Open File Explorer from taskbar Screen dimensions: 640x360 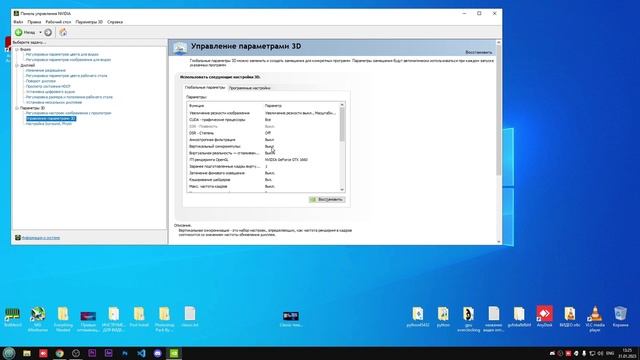[27, 353]
